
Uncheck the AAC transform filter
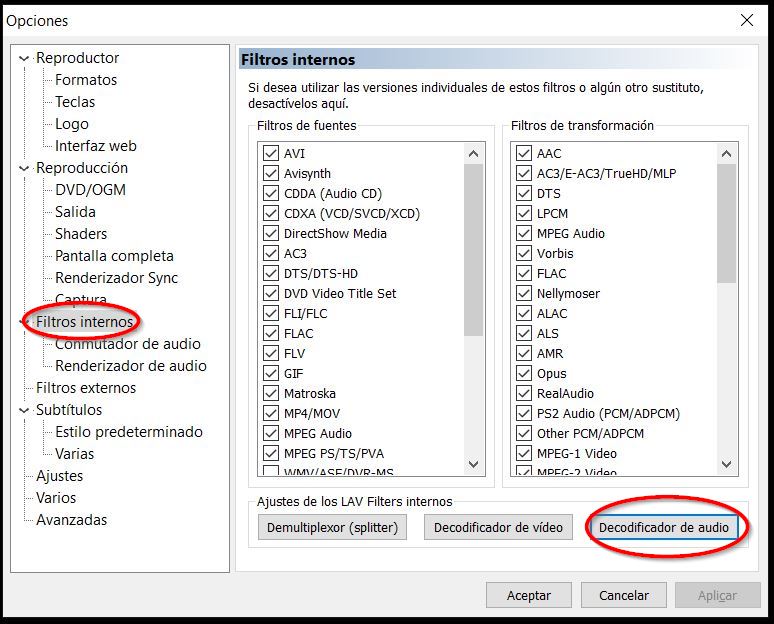point(524,154)
